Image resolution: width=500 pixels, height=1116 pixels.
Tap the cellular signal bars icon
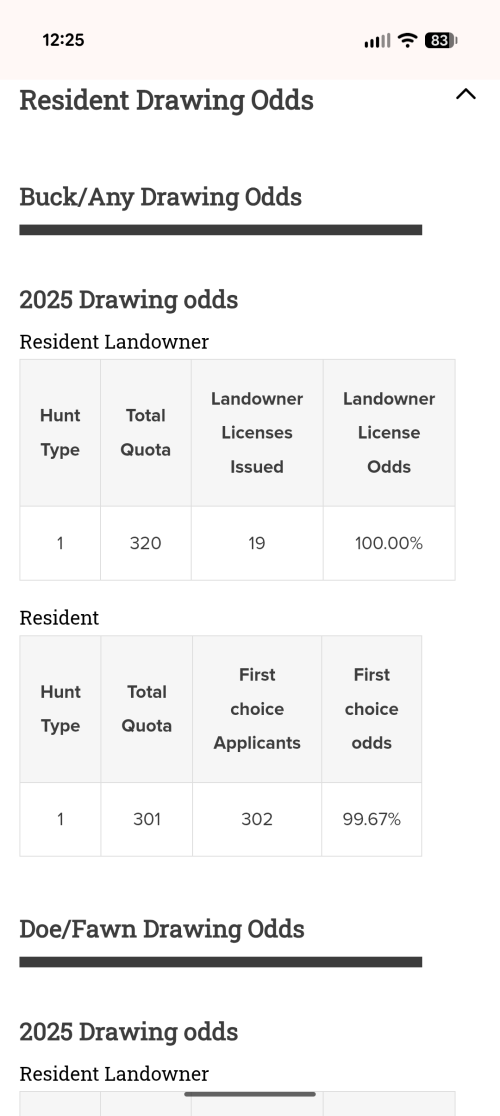click(377, 41)
